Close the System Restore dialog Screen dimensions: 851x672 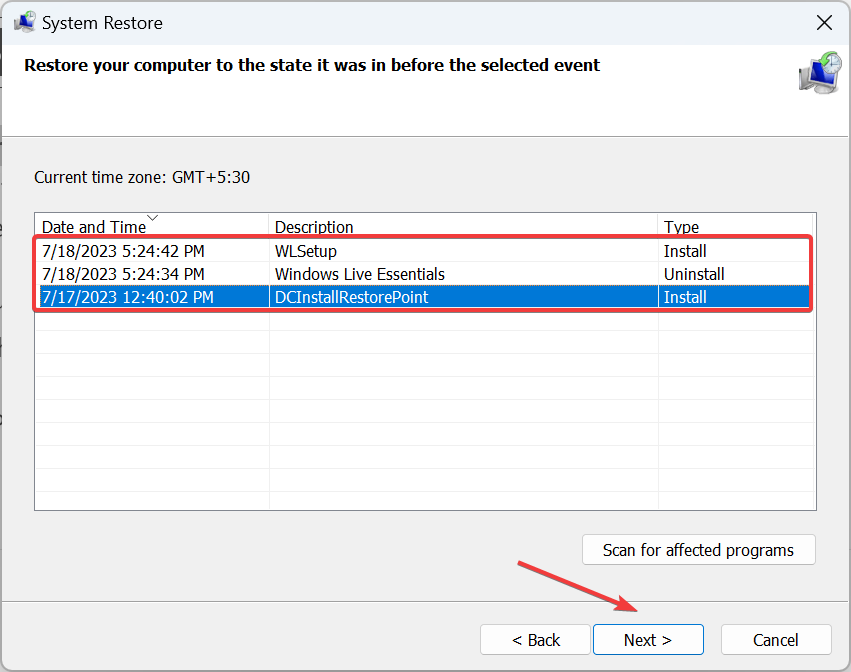coord(824,23)
